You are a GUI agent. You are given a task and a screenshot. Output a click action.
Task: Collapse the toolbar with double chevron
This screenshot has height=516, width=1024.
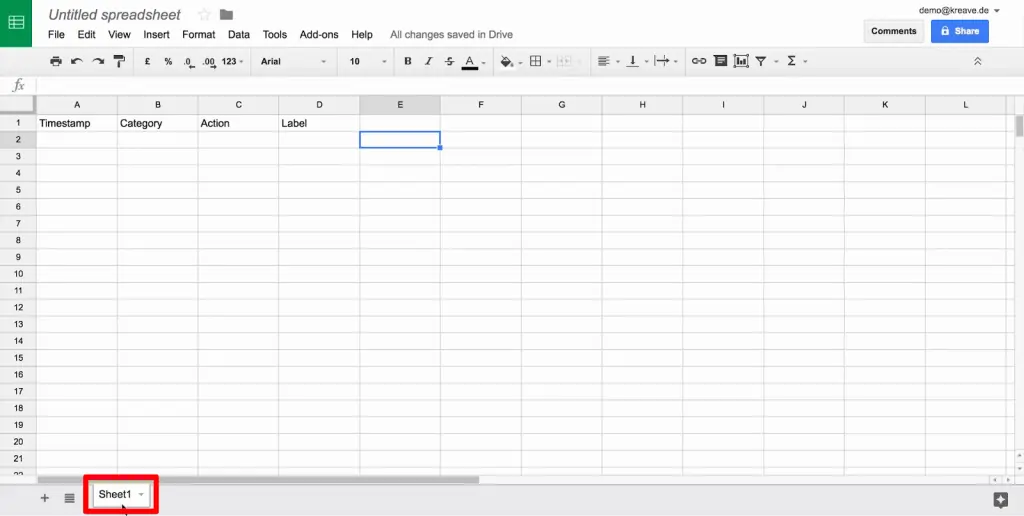[x=978, y=61]
